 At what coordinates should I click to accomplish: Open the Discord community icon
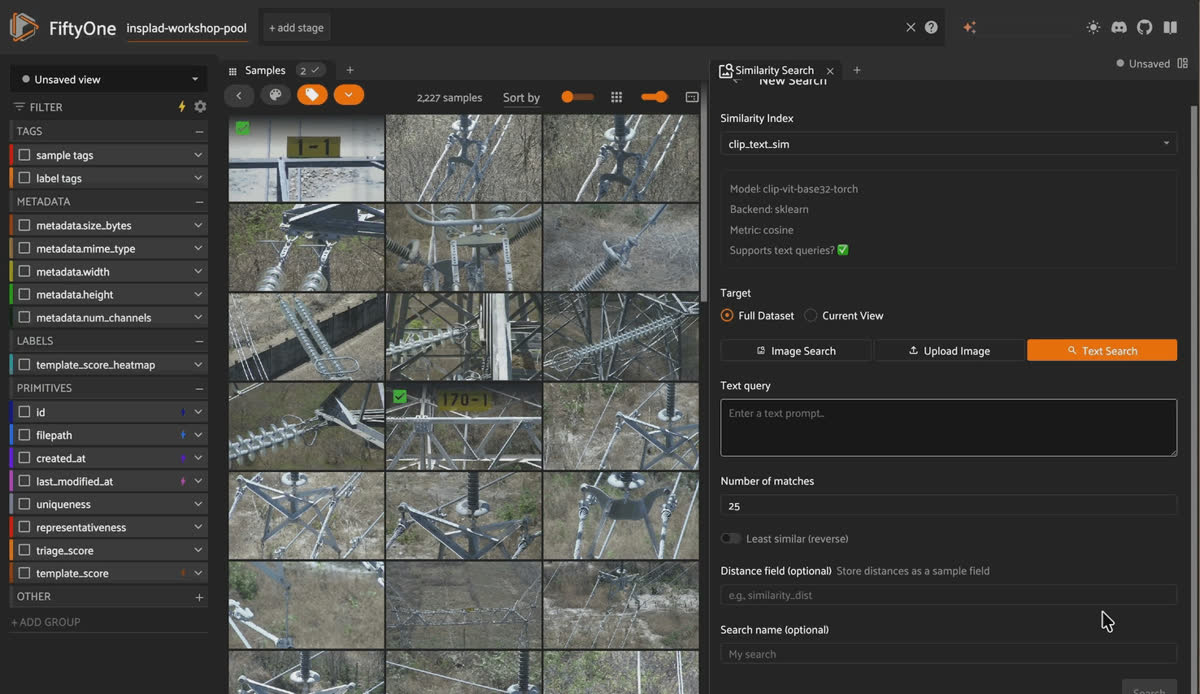click(x=1119, y=27)
